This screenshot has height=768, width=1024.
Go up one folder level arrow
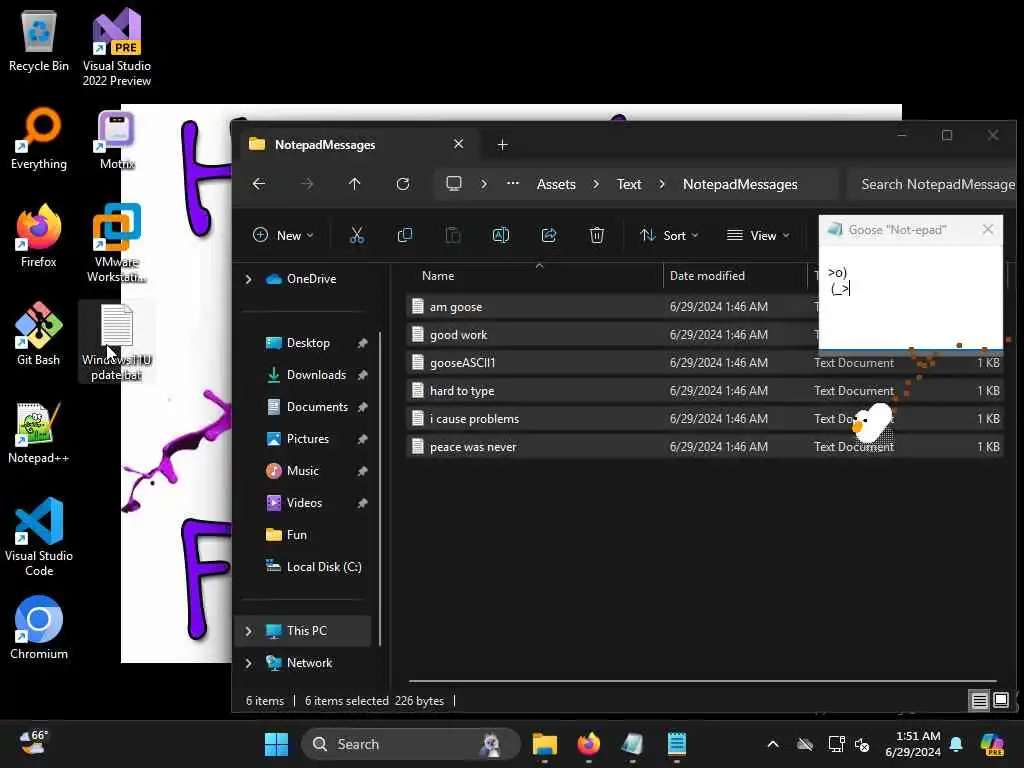pos(355,184)
